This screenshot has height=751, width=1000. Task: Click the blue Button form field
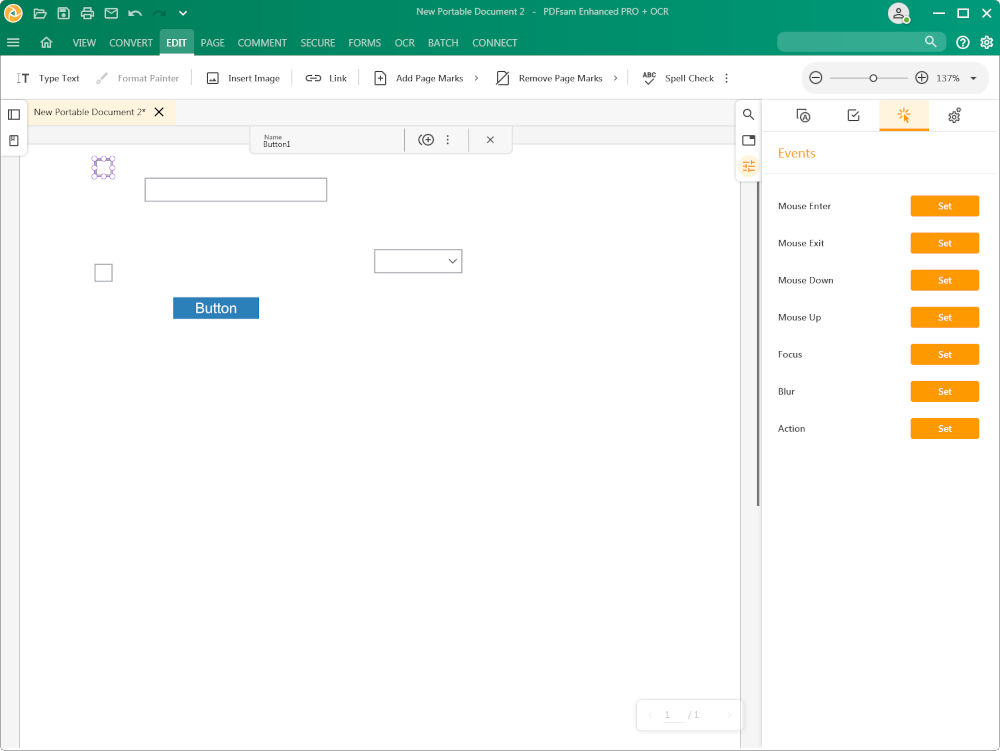coord(216,308)
